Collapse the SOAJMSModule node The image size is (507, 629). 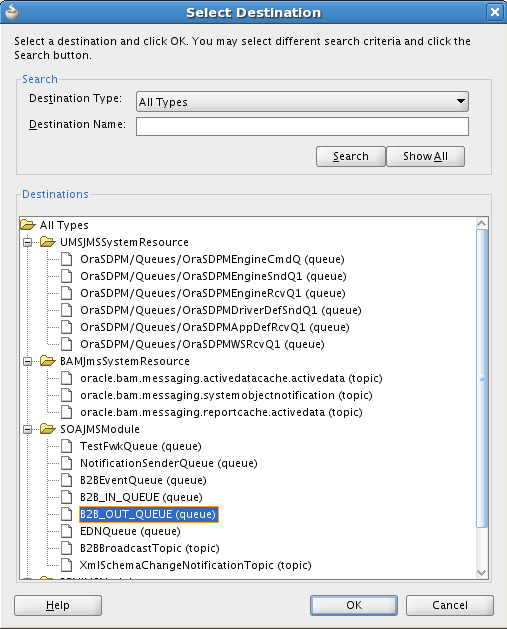(28, 429)
